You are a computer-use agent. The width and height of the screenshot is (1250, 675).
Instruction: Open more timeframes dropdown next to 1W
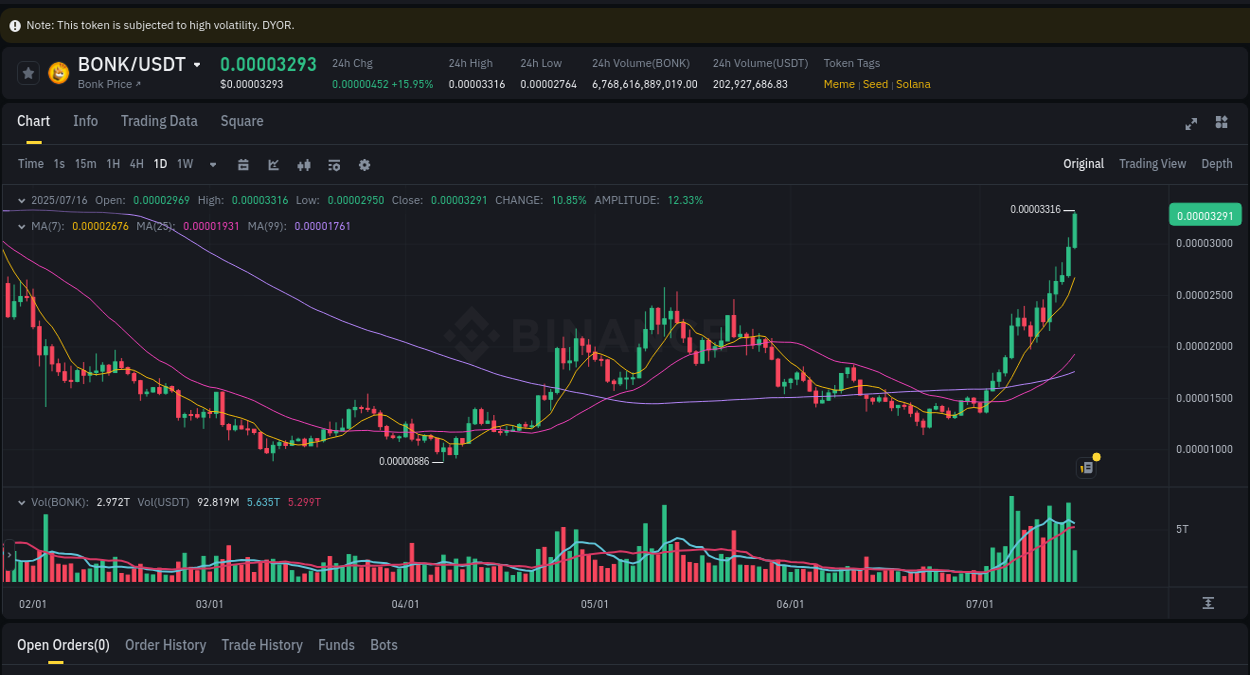click(211, 164)
